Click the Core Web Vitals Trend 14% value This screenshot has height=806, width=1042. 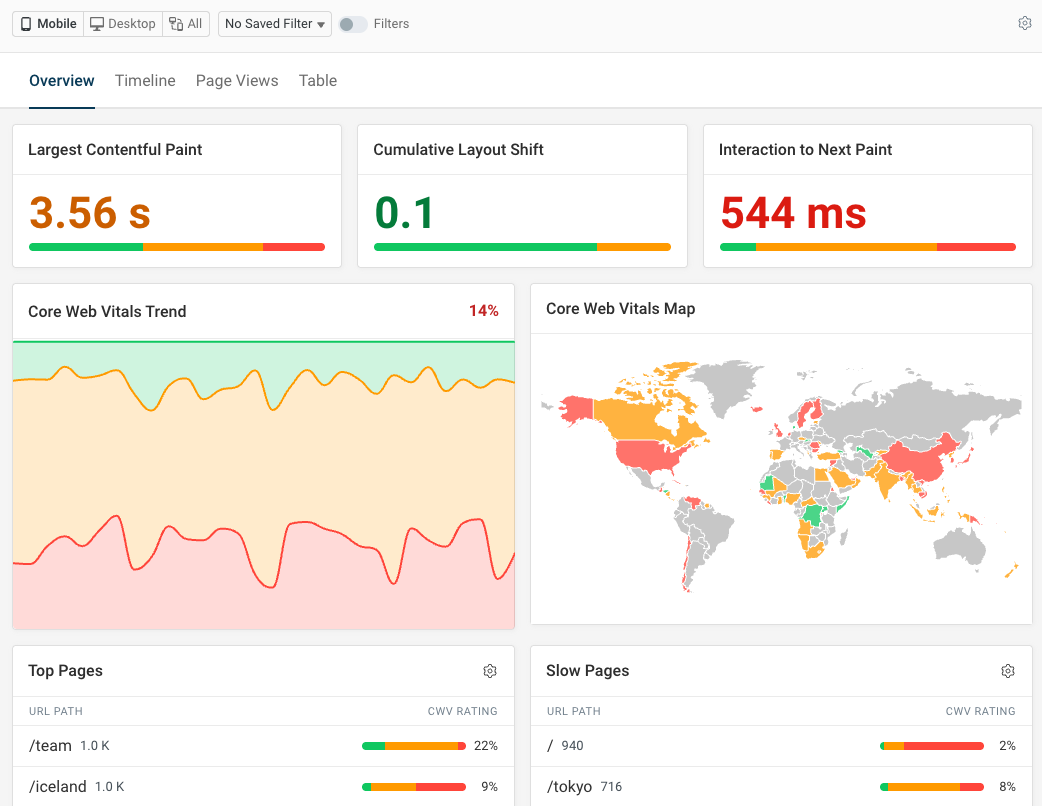[x=484, y=311]
